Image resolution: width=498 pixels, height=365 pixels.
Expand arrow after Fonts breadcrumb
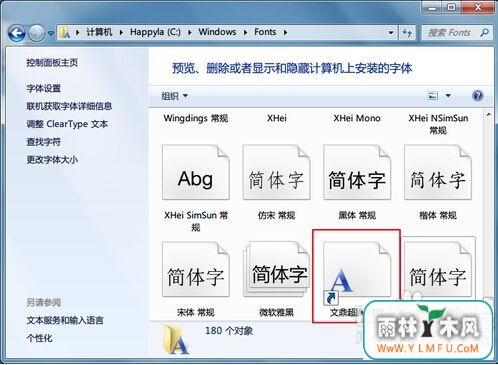coord(285,32)
